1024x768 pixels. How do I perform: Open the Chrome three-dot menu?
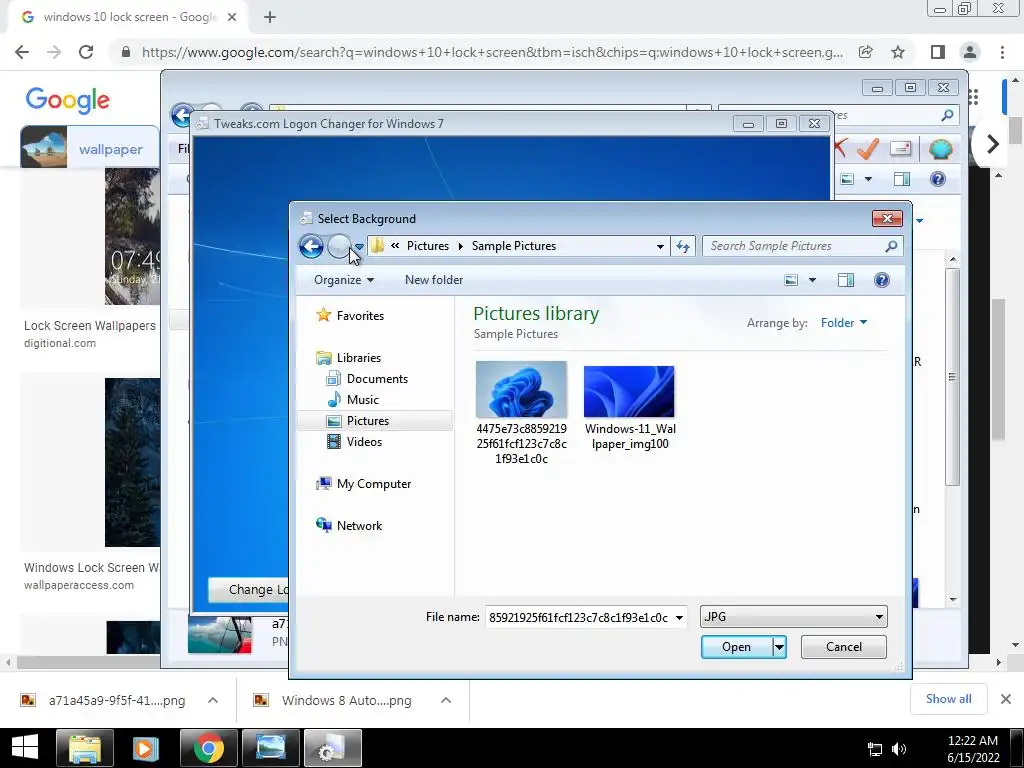[x=1002, y=52]
